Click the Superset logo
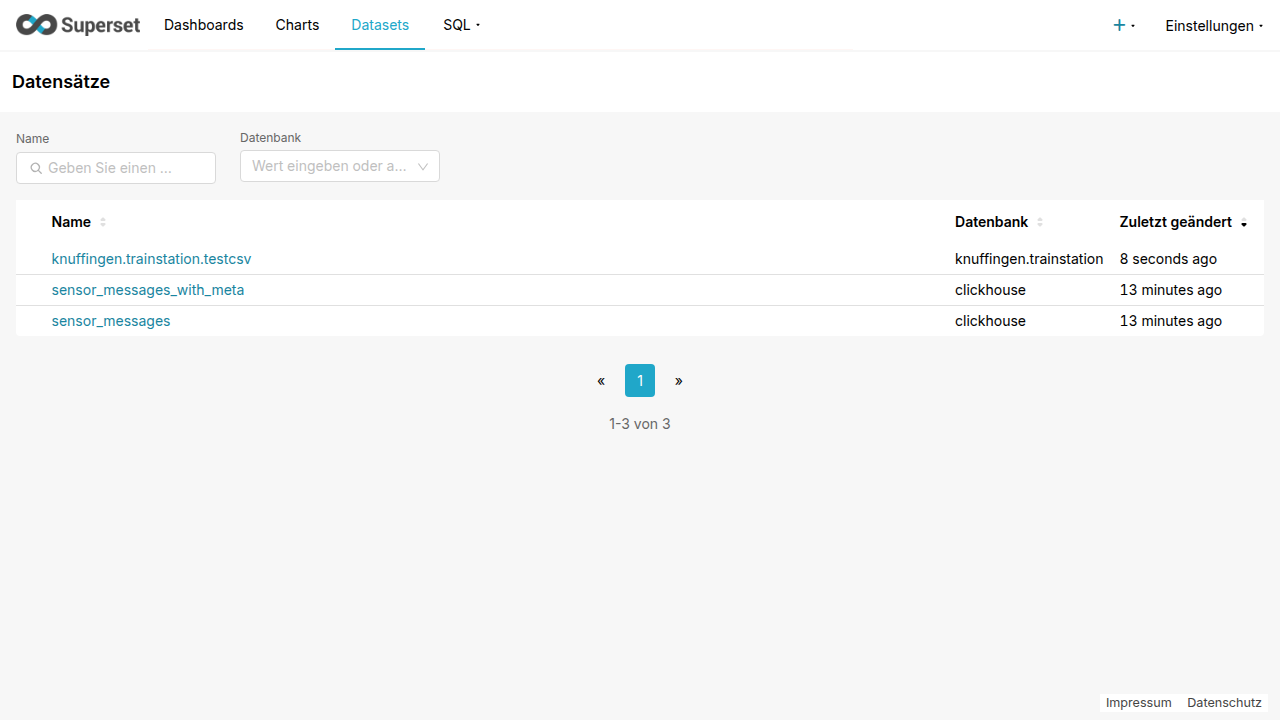This screenshot has height=720, width=1280. [x=78, y=25]
